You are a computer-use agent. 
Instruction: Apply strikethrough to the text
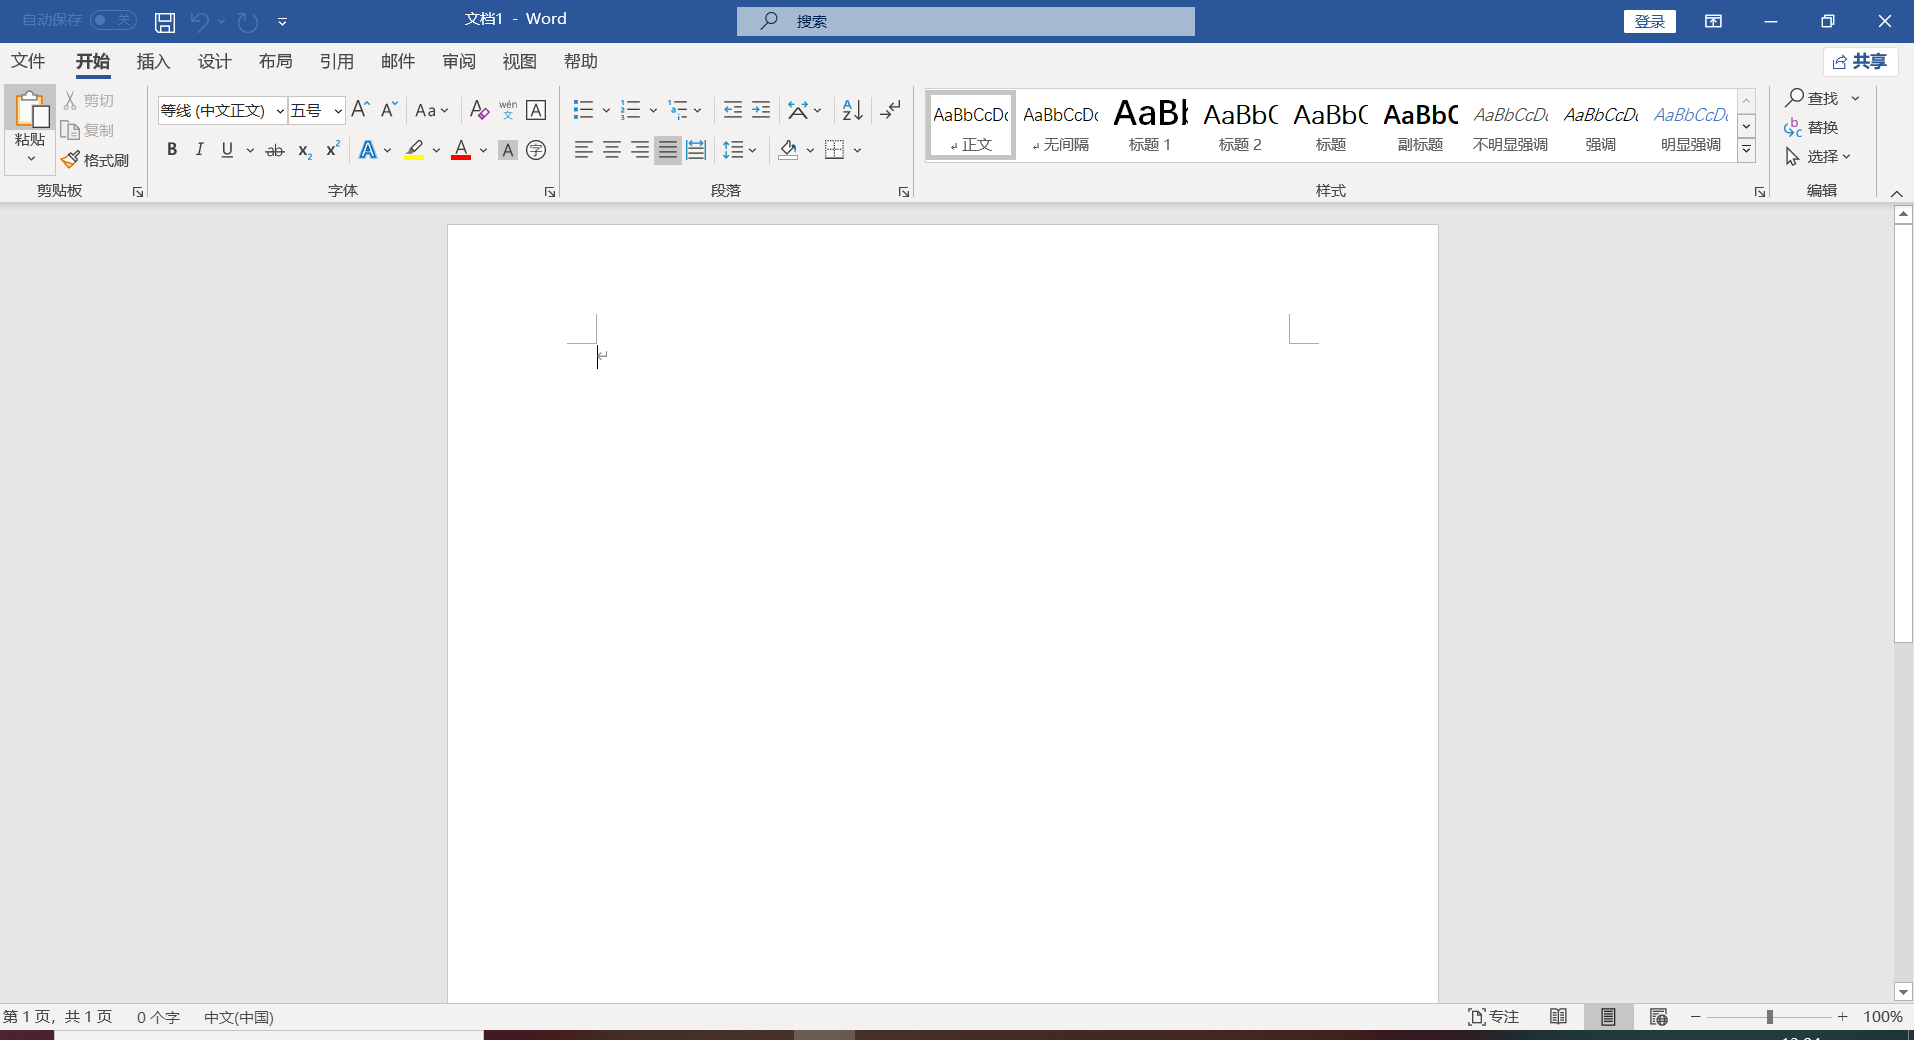(275, 150)
